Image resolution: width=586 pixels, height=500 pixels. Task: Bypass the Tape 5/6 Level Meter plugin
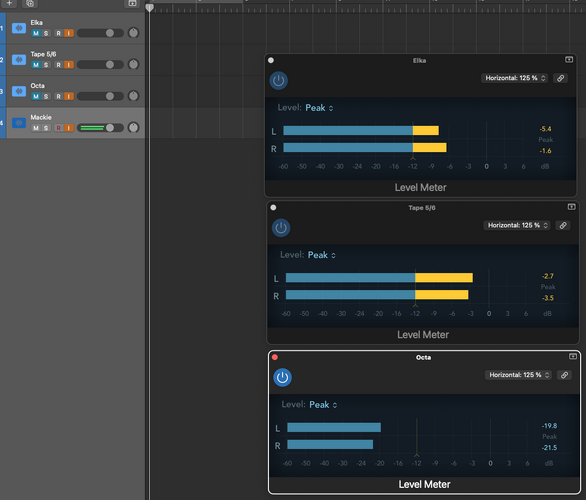pyautogui.click(x=281, y=228)
